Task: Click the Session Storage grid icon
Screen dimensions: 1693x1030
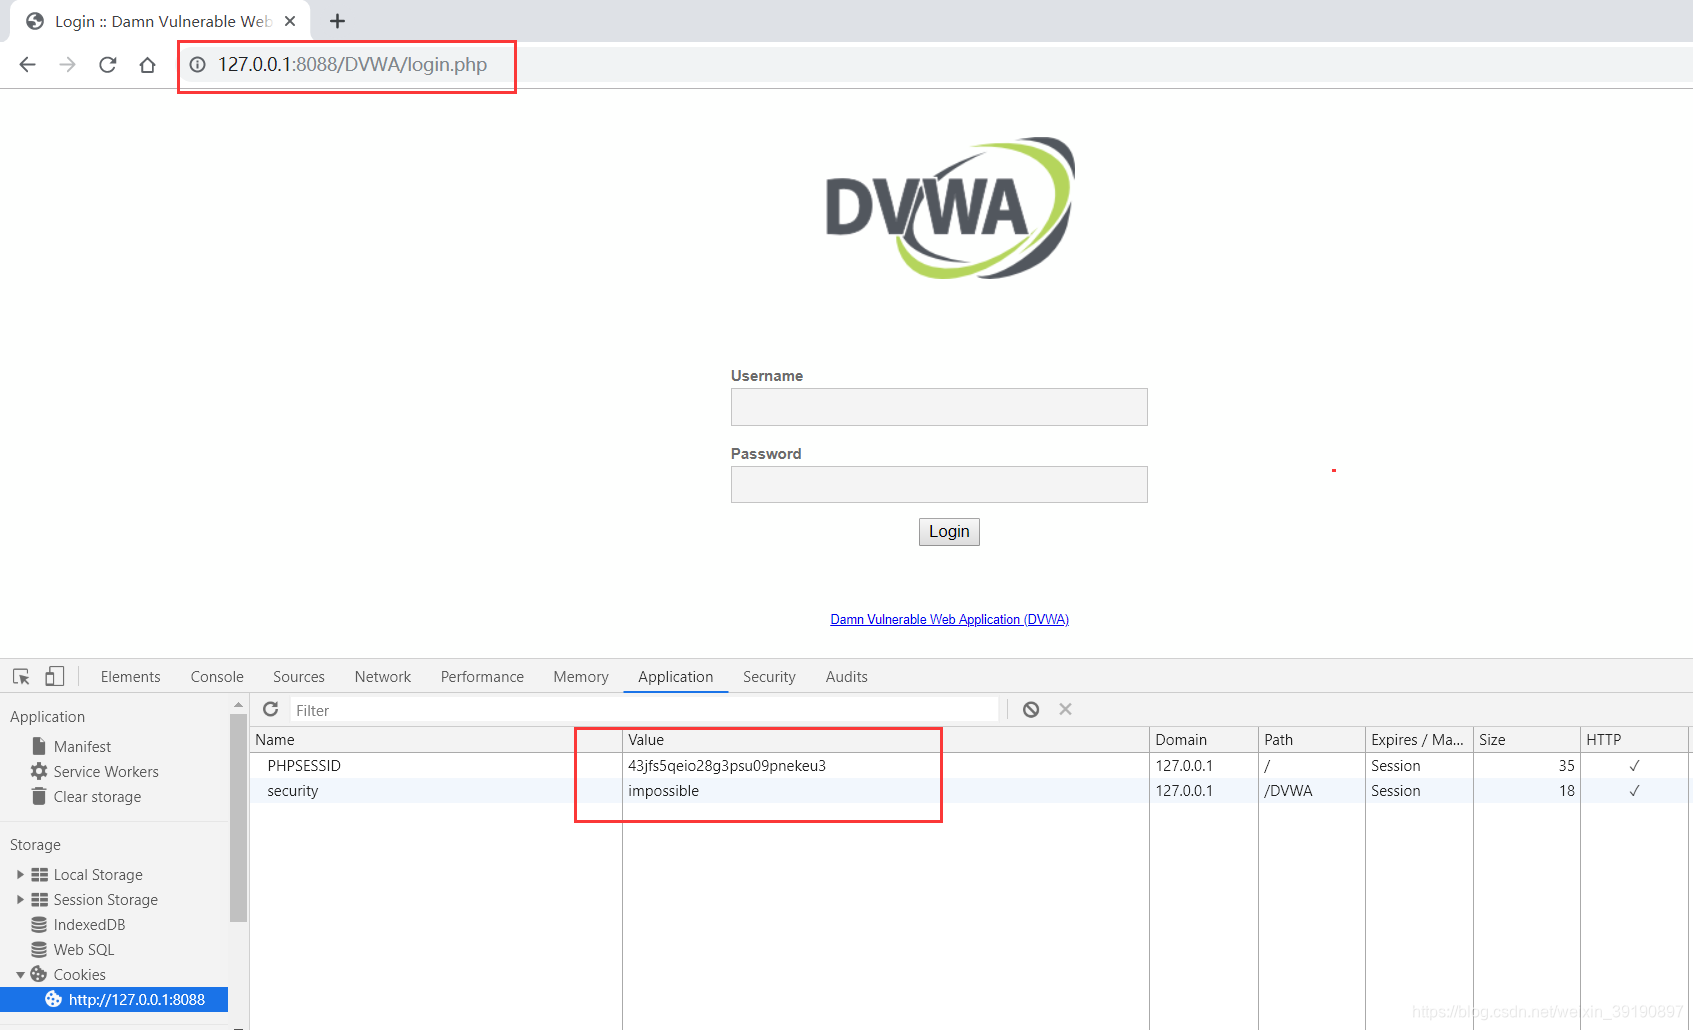Action: point(39,899)
